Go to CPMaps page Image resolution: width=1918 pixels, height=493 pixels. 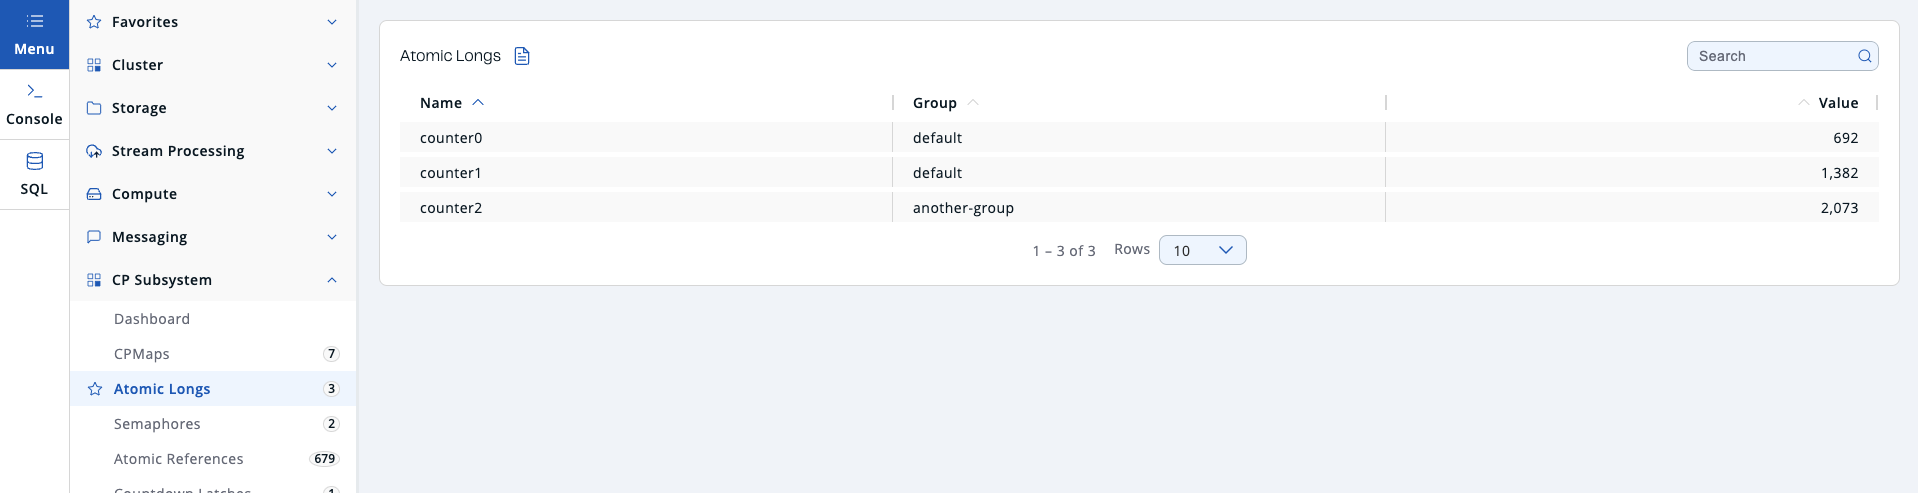click(142, 354)
